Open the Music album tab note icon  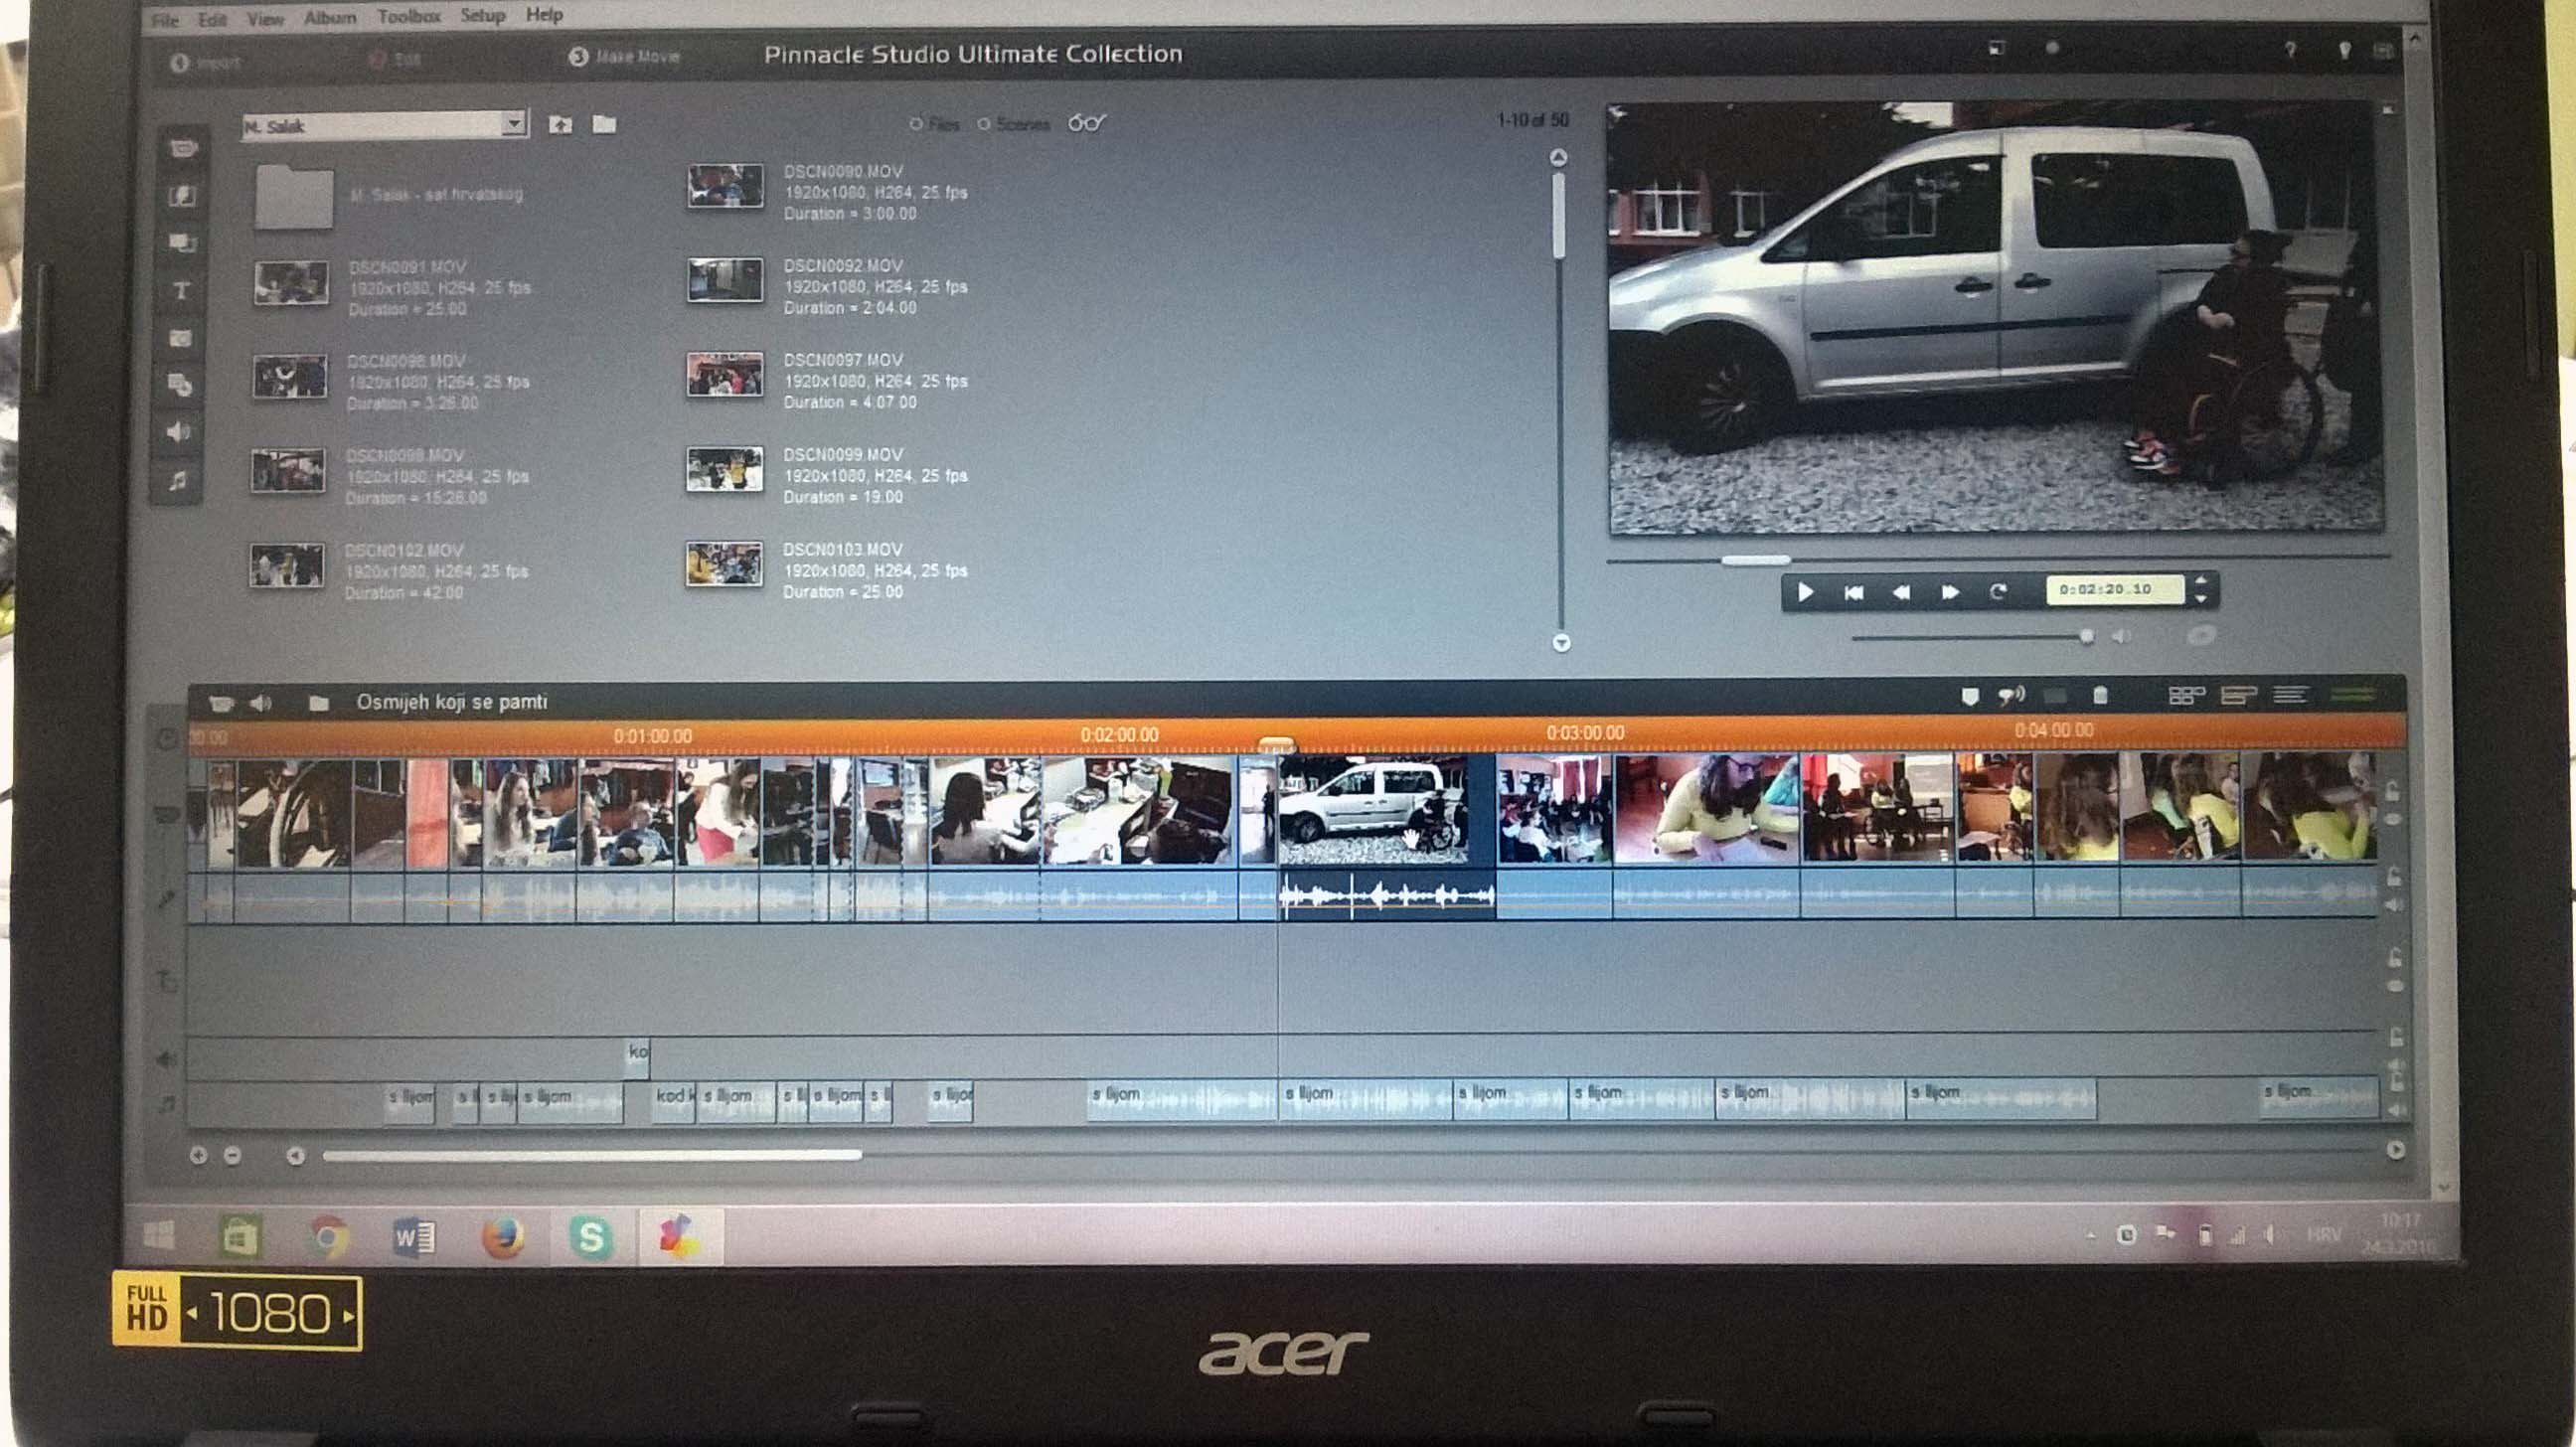177,481
